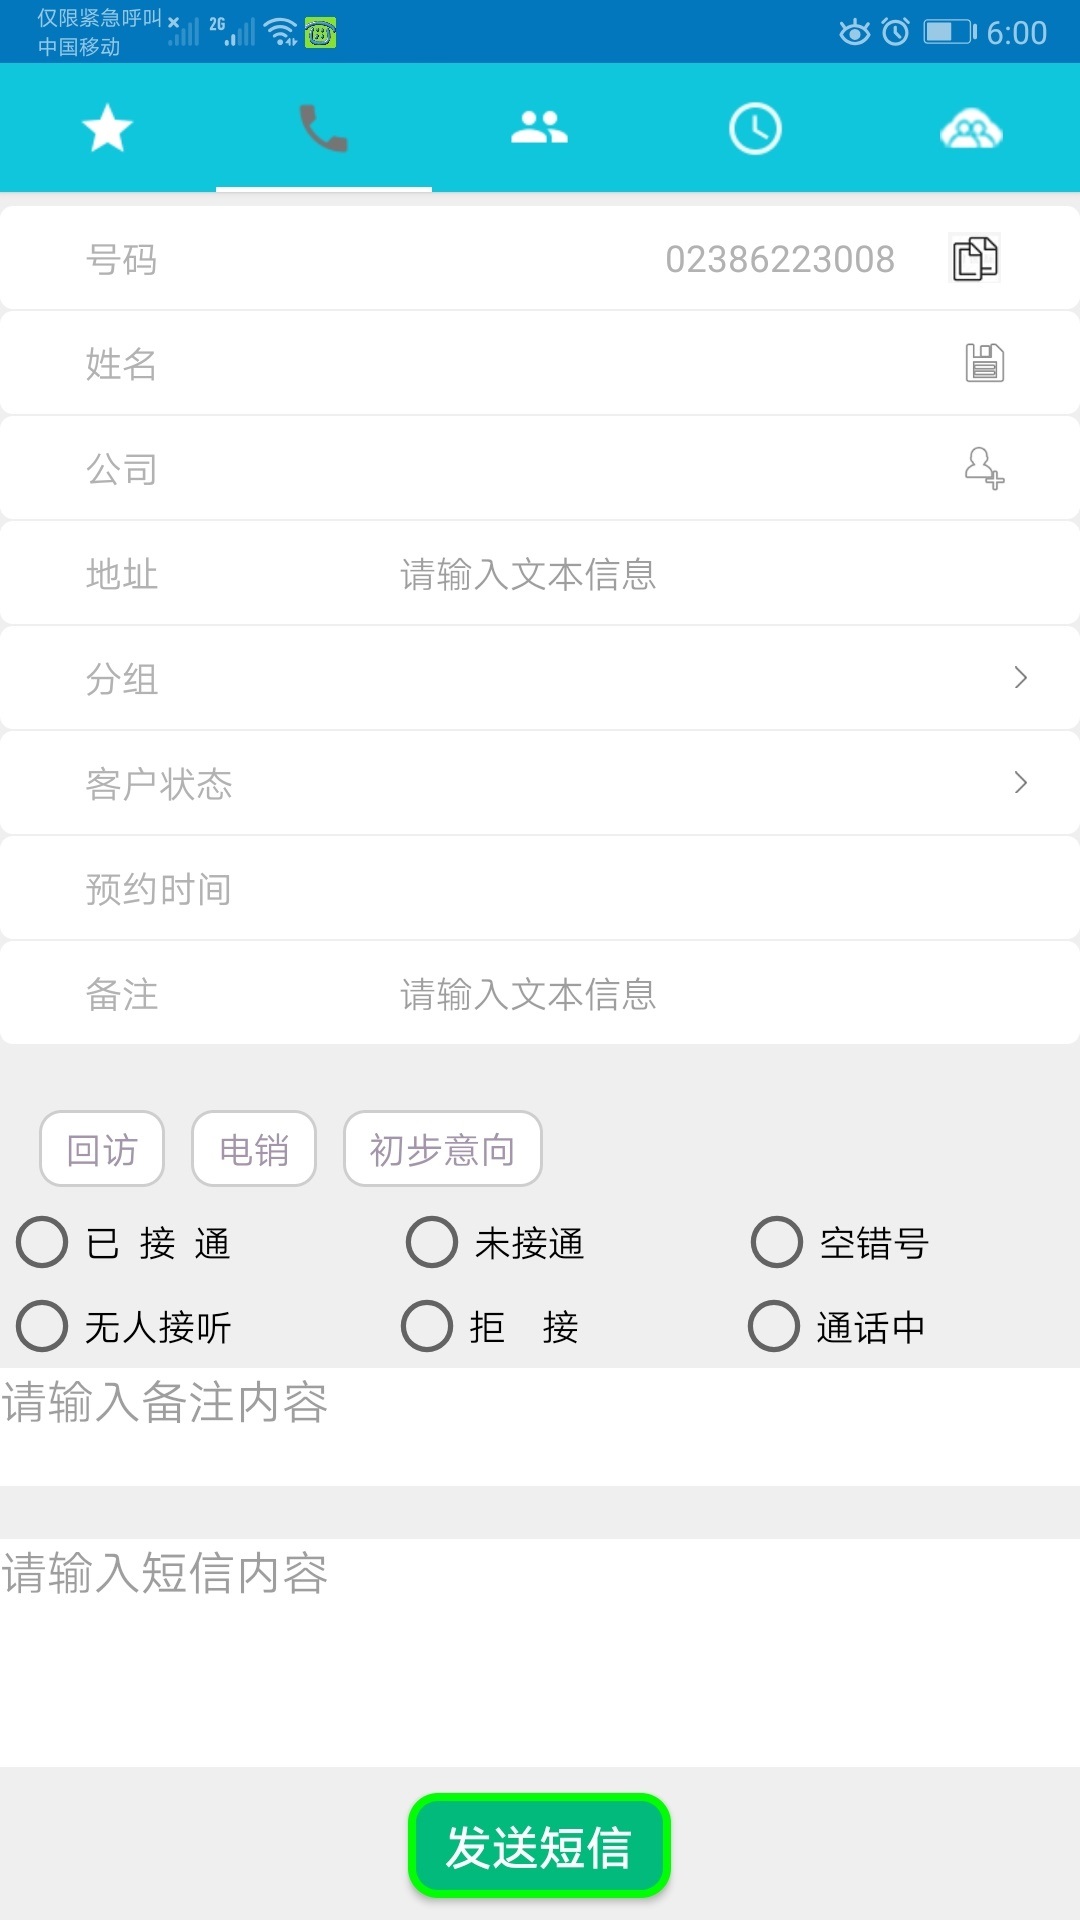This screenshot has height=1920, width=1080.
Task: Tap the 回访 tag button
Action: [x=102, y=1149]
